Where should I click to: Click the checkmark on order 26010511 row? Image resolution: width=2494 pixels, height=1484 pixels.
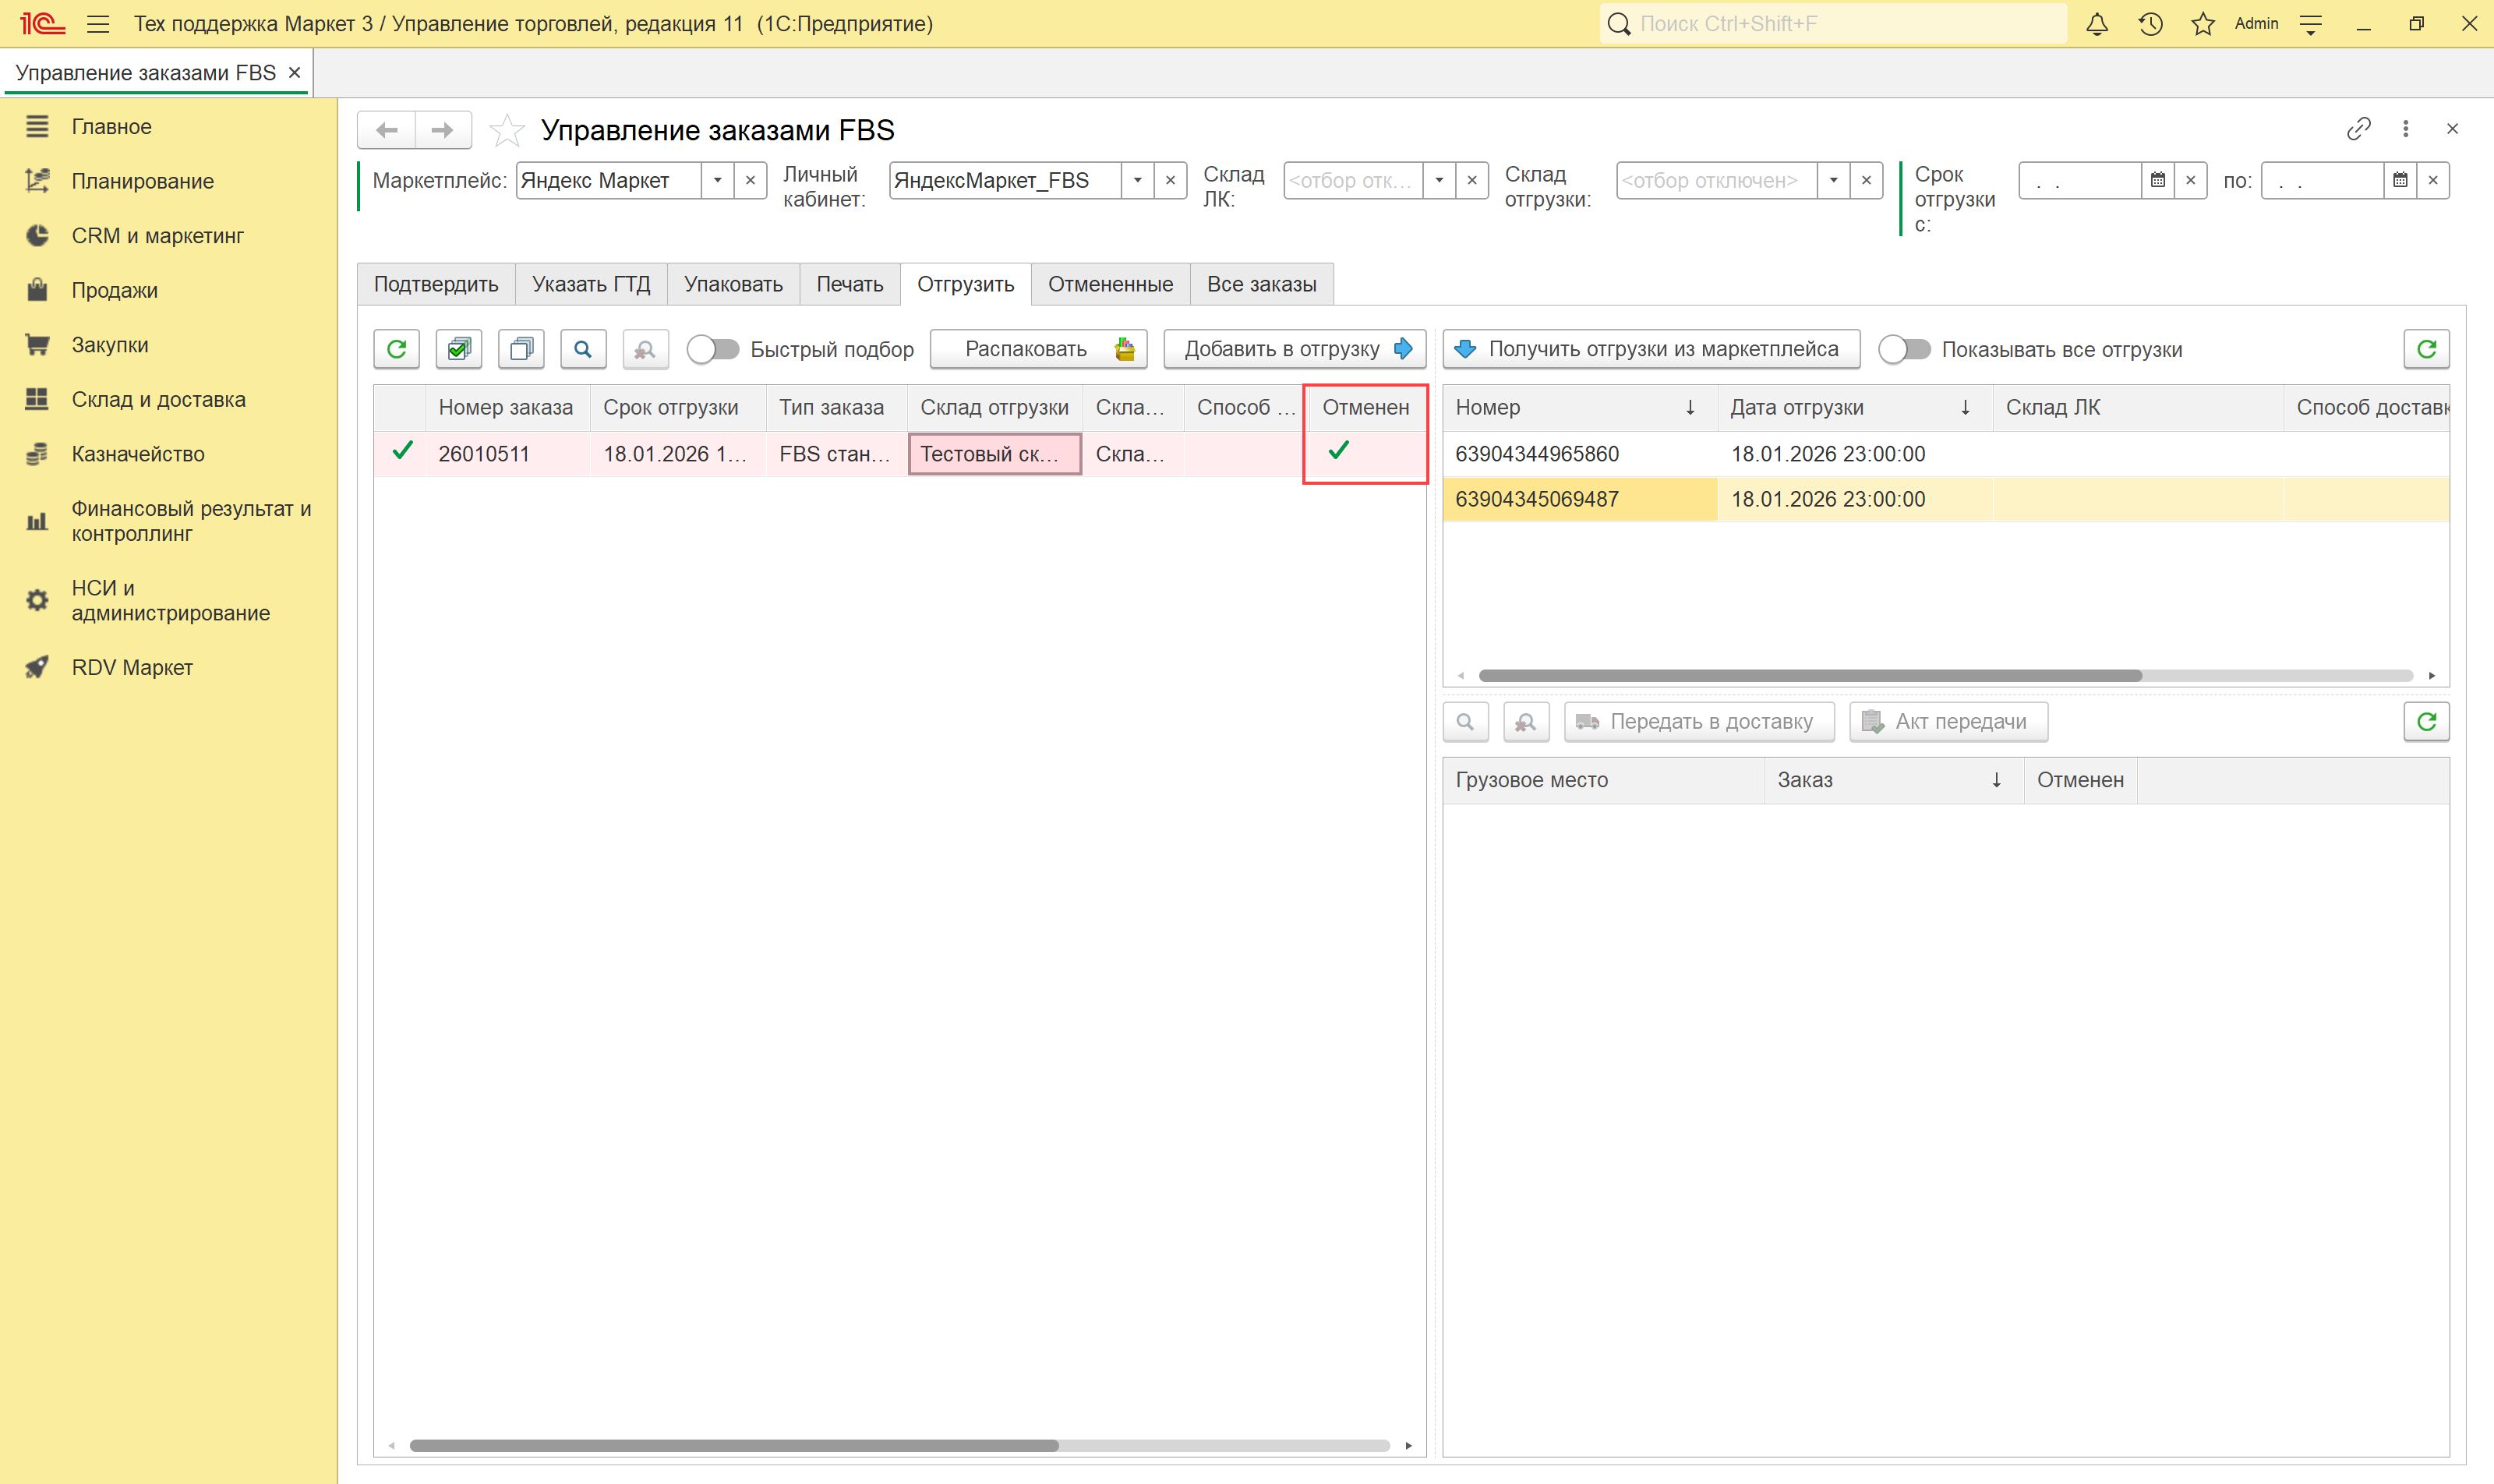click(x=402, y=452)
